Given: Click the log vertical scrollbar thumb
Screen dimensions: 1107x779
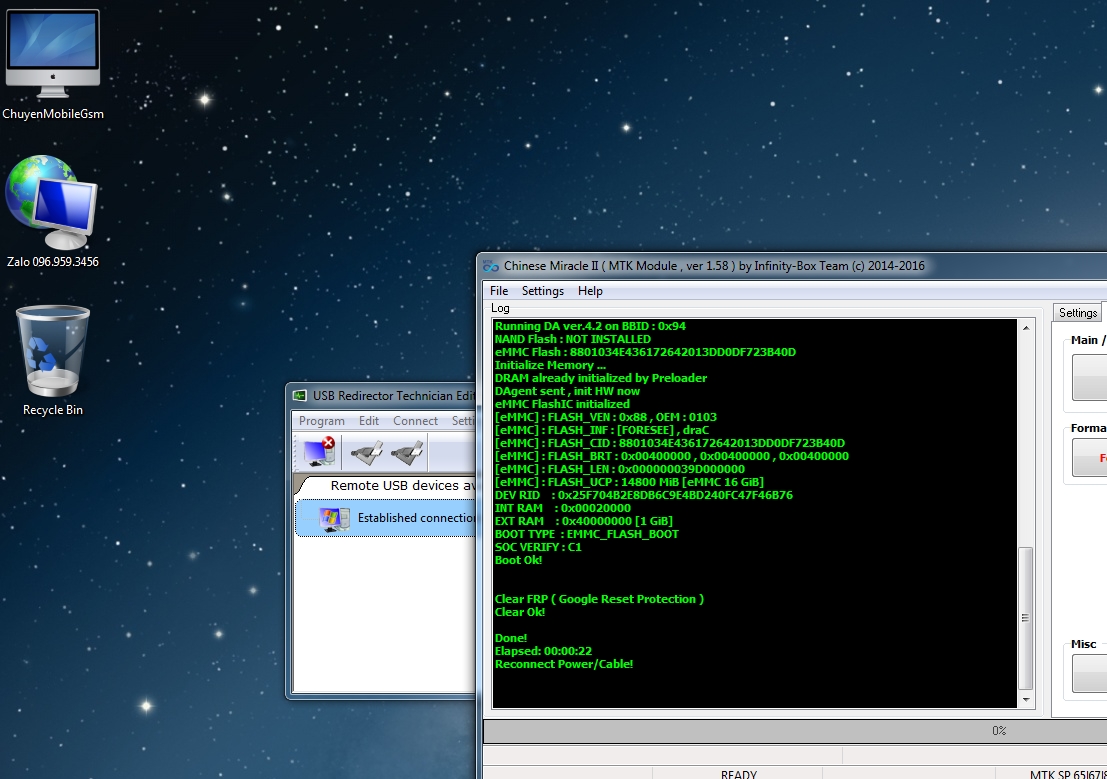Looking at the screenshot, I should (x=1026, y=618).
